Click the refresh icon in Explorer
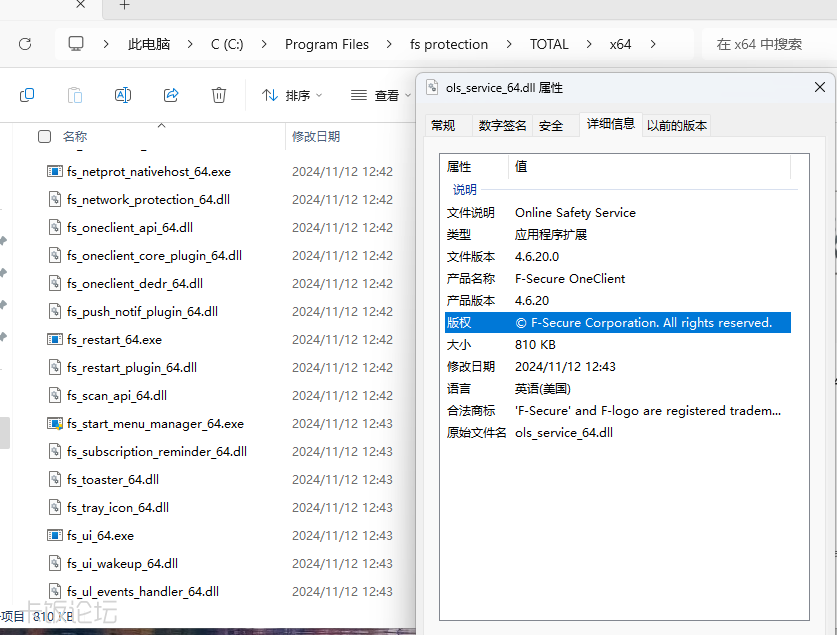The image size is (837, 635). coord(25,44)
